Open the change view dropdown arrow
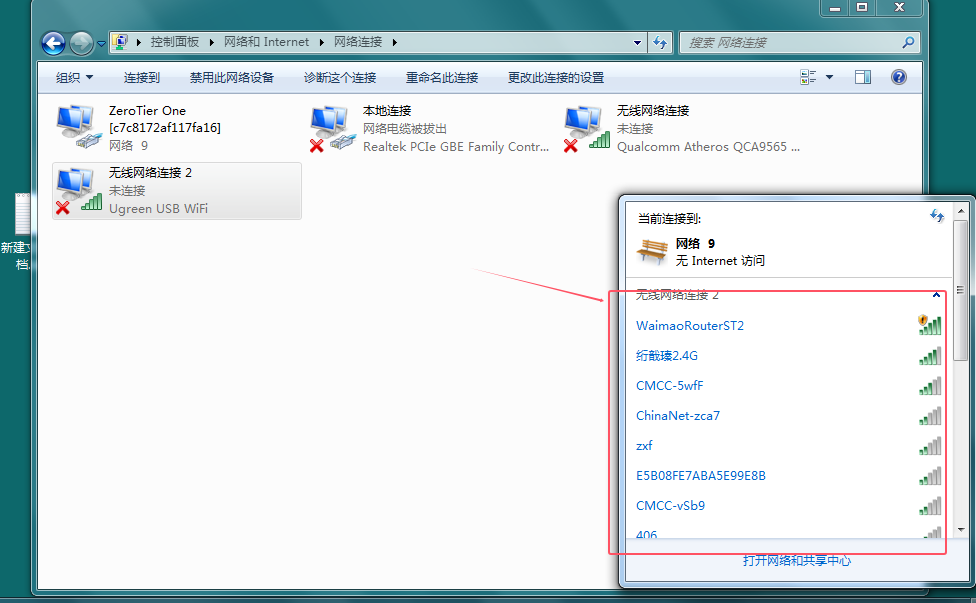 829,77
